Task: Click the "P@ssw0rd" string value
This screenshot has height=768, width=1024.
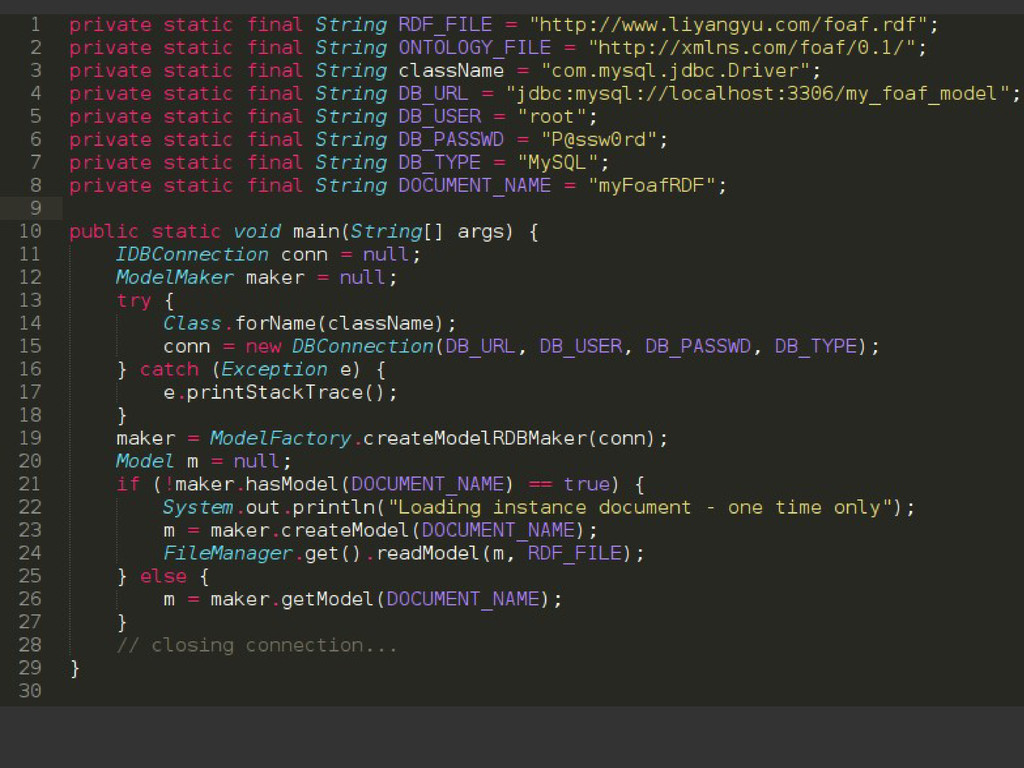Action: (599, 139)
